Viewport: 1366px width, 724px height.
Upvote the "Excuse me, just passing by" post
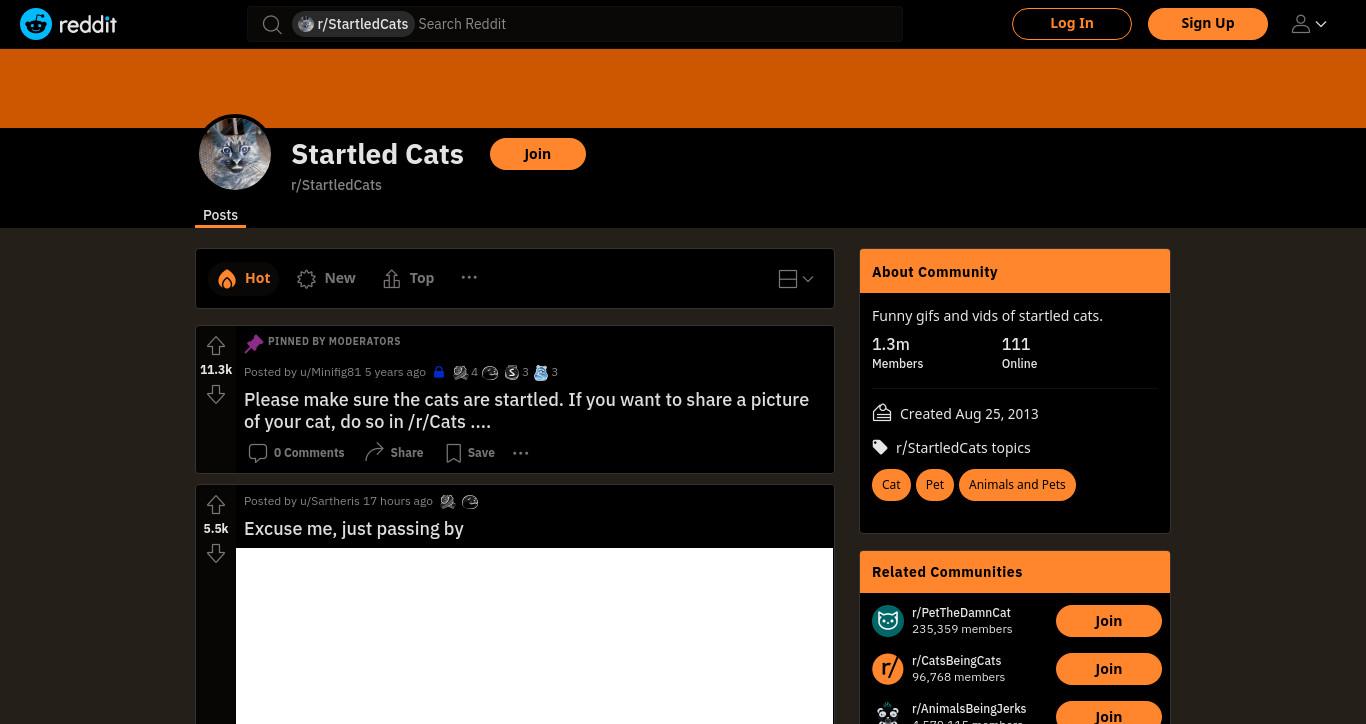216,505
